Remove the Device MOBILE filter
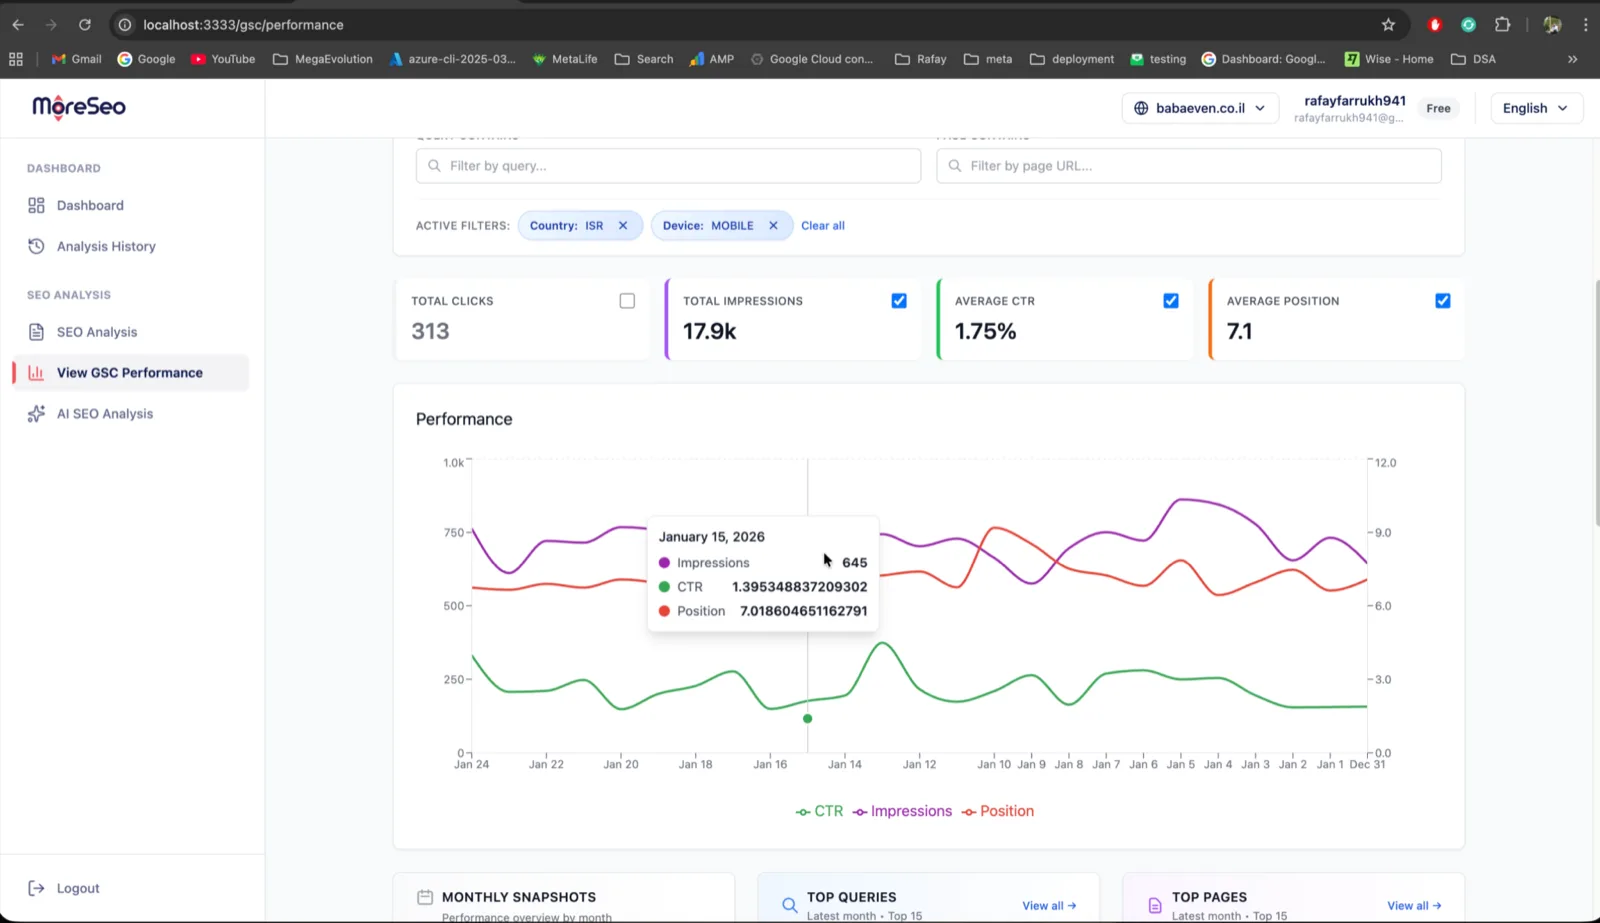Screen dimensions: 1600x923 773,226
